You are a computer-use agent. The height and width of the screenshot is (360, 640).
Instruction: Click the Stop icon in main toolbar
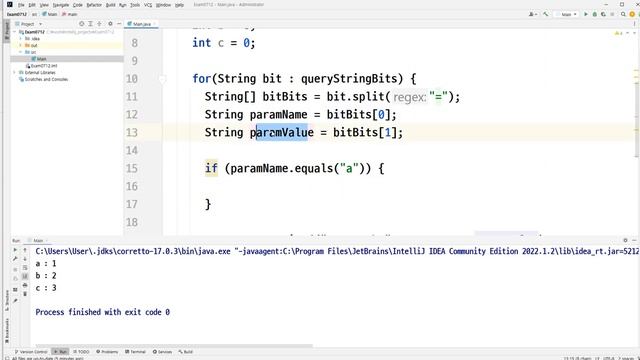coord(612,14)
